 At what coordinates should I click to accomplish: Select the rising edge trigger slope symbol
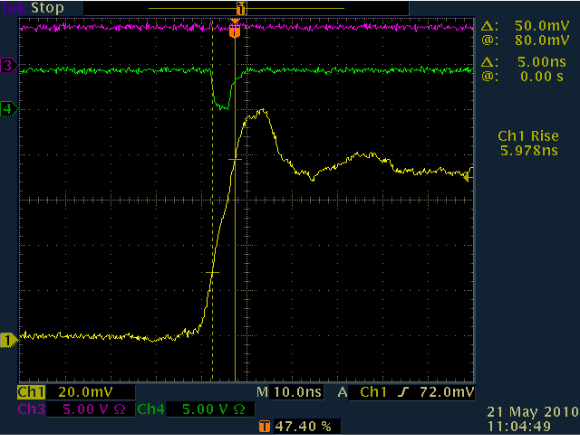pos(403,392)
